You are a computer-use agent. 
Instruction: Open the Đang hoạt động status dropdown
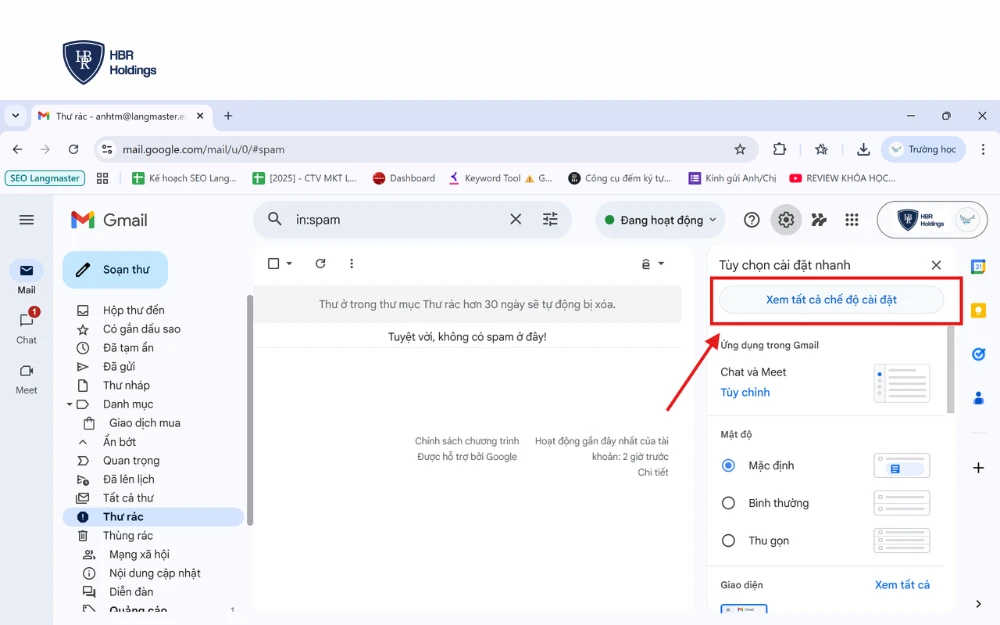tap(660, 220)
